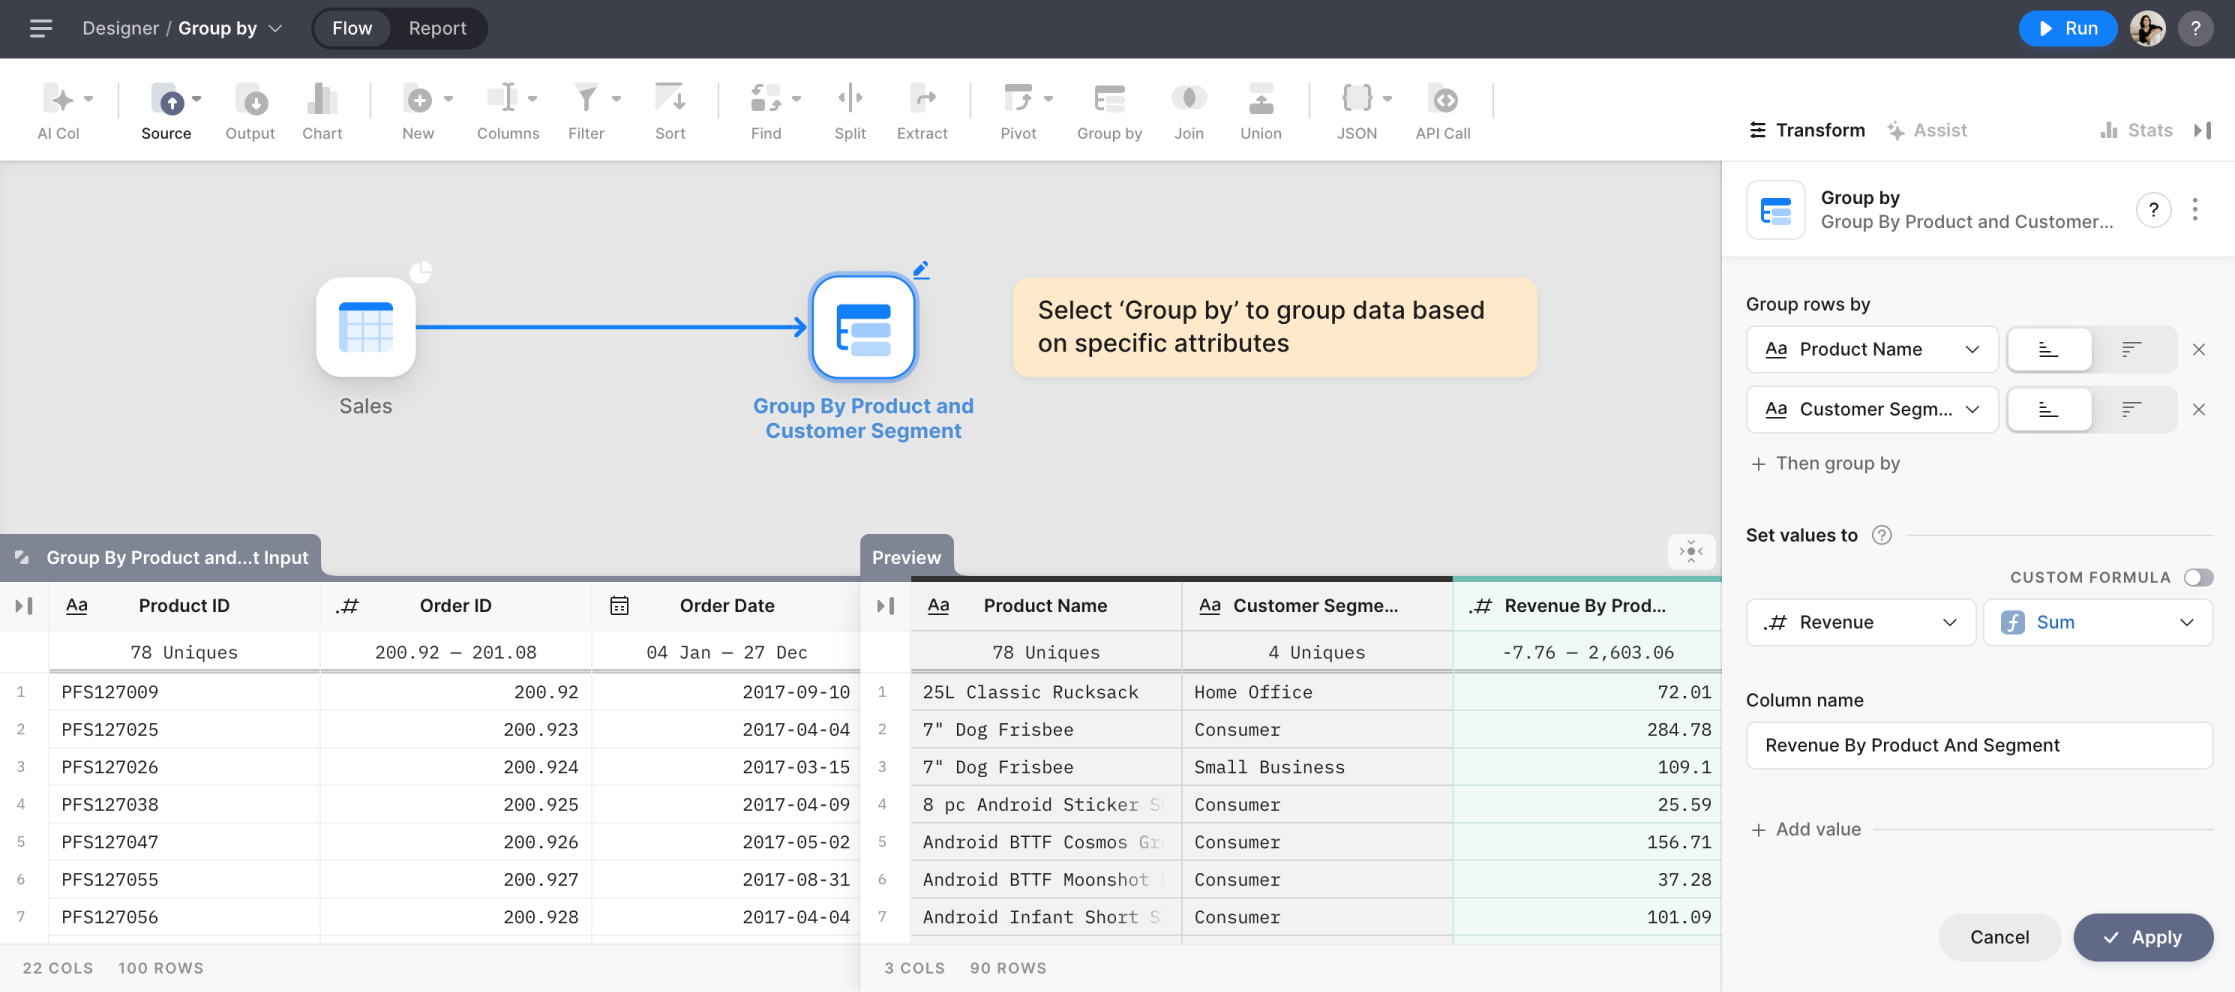The height and width of the screenshot is (992, 2235).
Task: Enable the Custom Formula toggle
Action: (2198, 578)
